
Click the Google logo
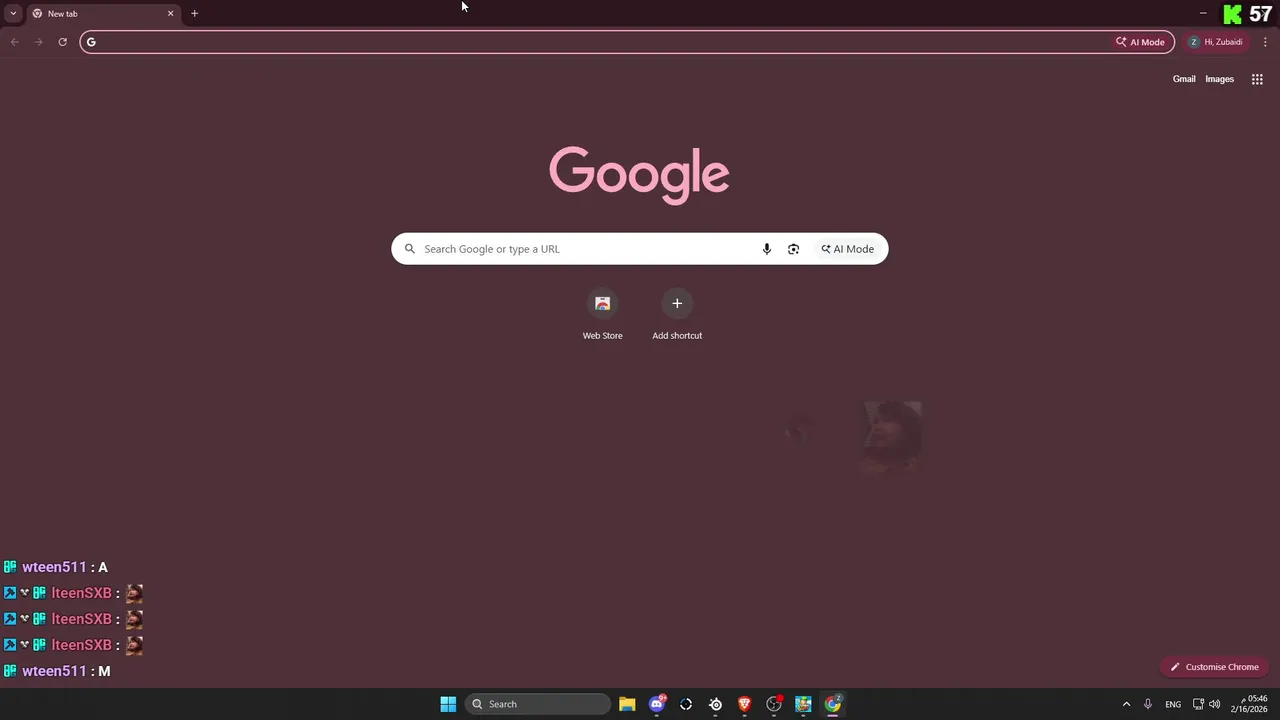click(x=639, y=175)
